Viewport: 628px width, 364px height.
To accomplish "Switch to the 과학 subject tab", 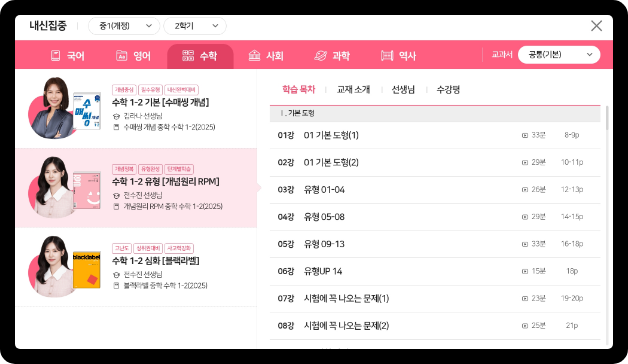I will click(x=332, y=56).
